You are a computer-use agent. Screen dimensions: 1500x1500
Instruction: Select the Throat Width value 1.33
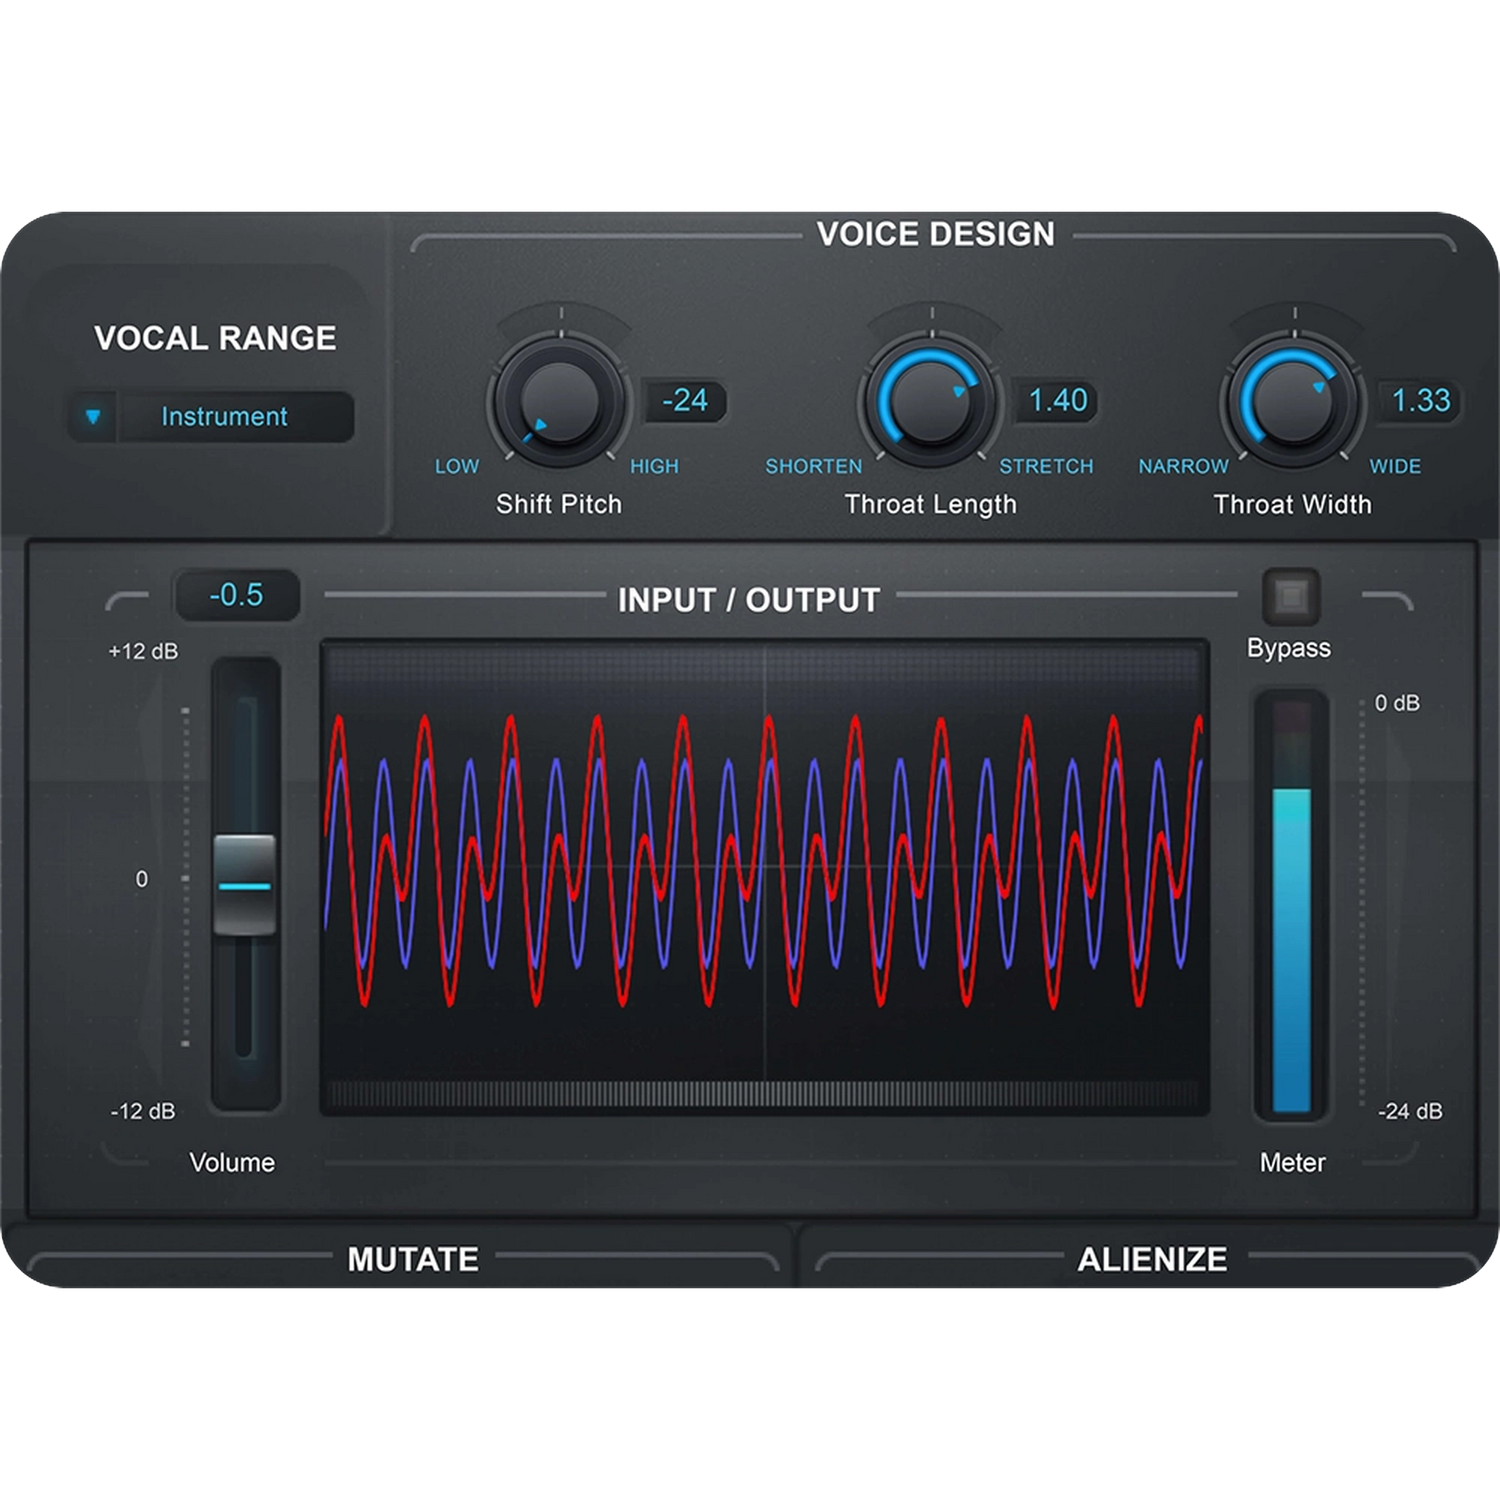click(1420, 401)
